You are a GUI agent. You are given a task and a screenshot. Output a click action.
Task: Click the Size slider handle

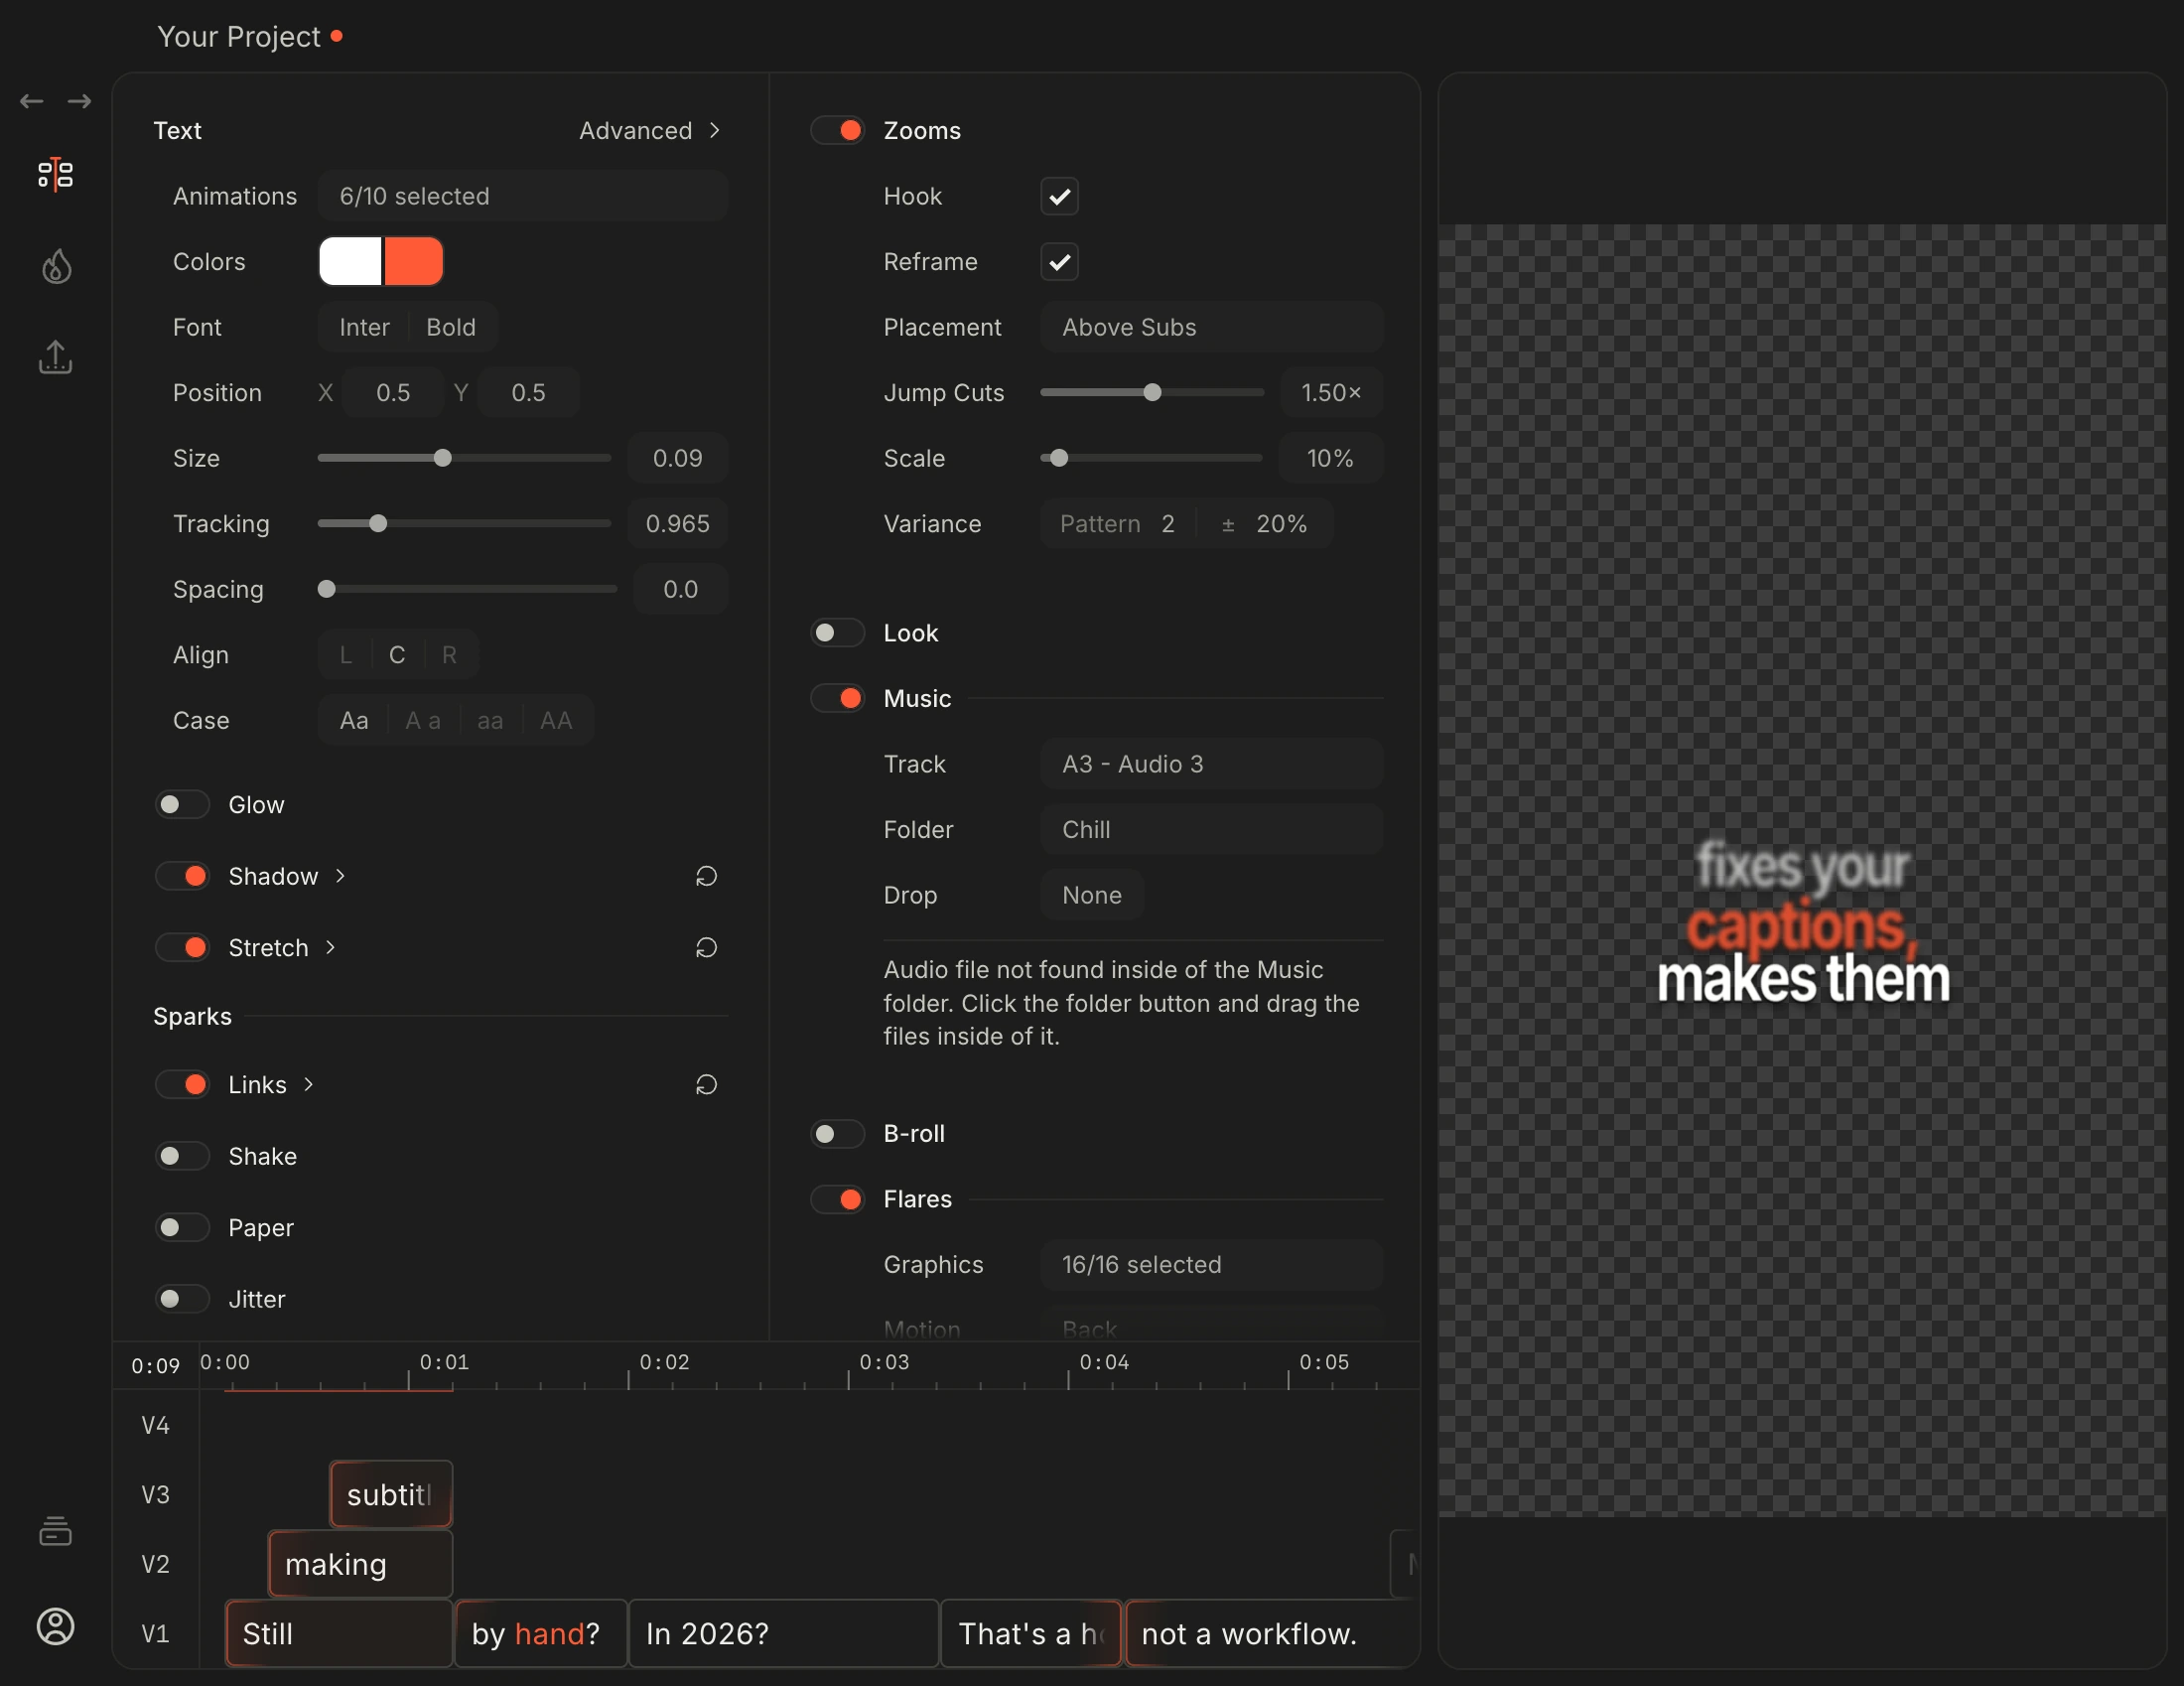coord(443,458)
